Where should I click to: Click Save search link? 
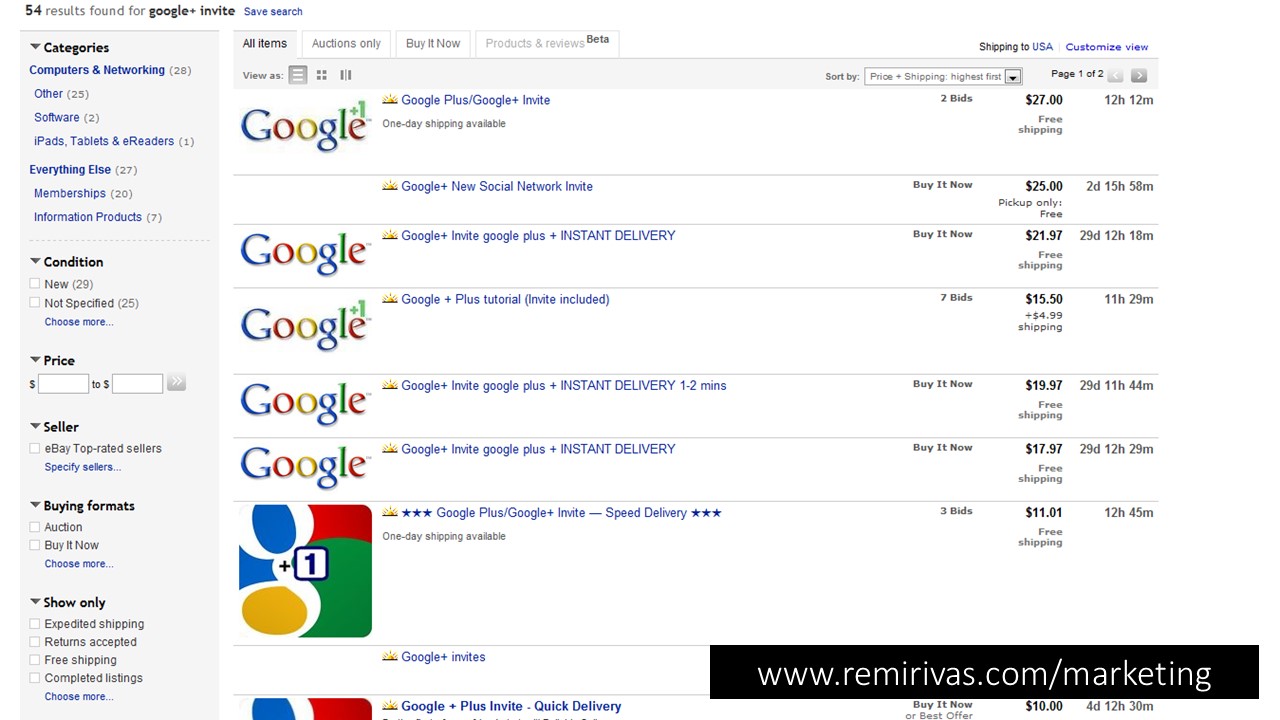[x=273, y=12]
